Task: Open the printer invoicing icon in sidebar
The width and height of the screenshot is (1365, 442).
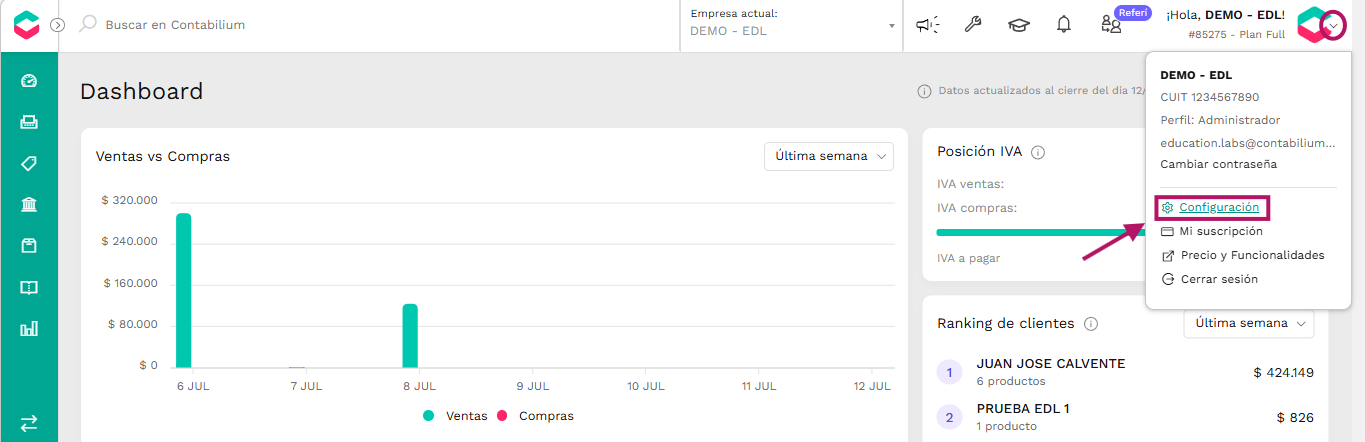Action: point(29,122)
